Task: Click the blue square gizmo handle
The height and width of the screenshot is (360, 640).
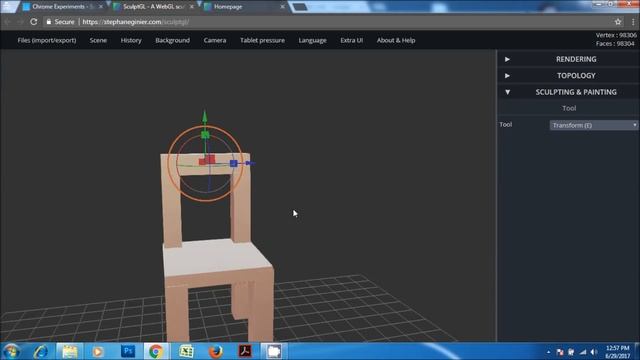Action: pos(233,163)
